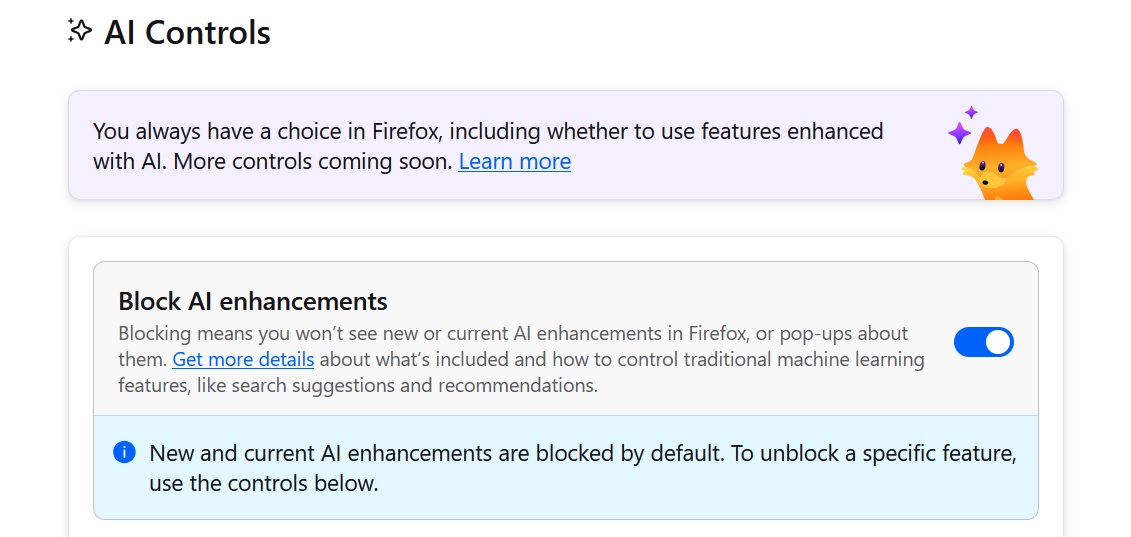Click the sparkle icon beside AI Controls
The width and height of the screenshot is (1131, 537).
point(80,31)
